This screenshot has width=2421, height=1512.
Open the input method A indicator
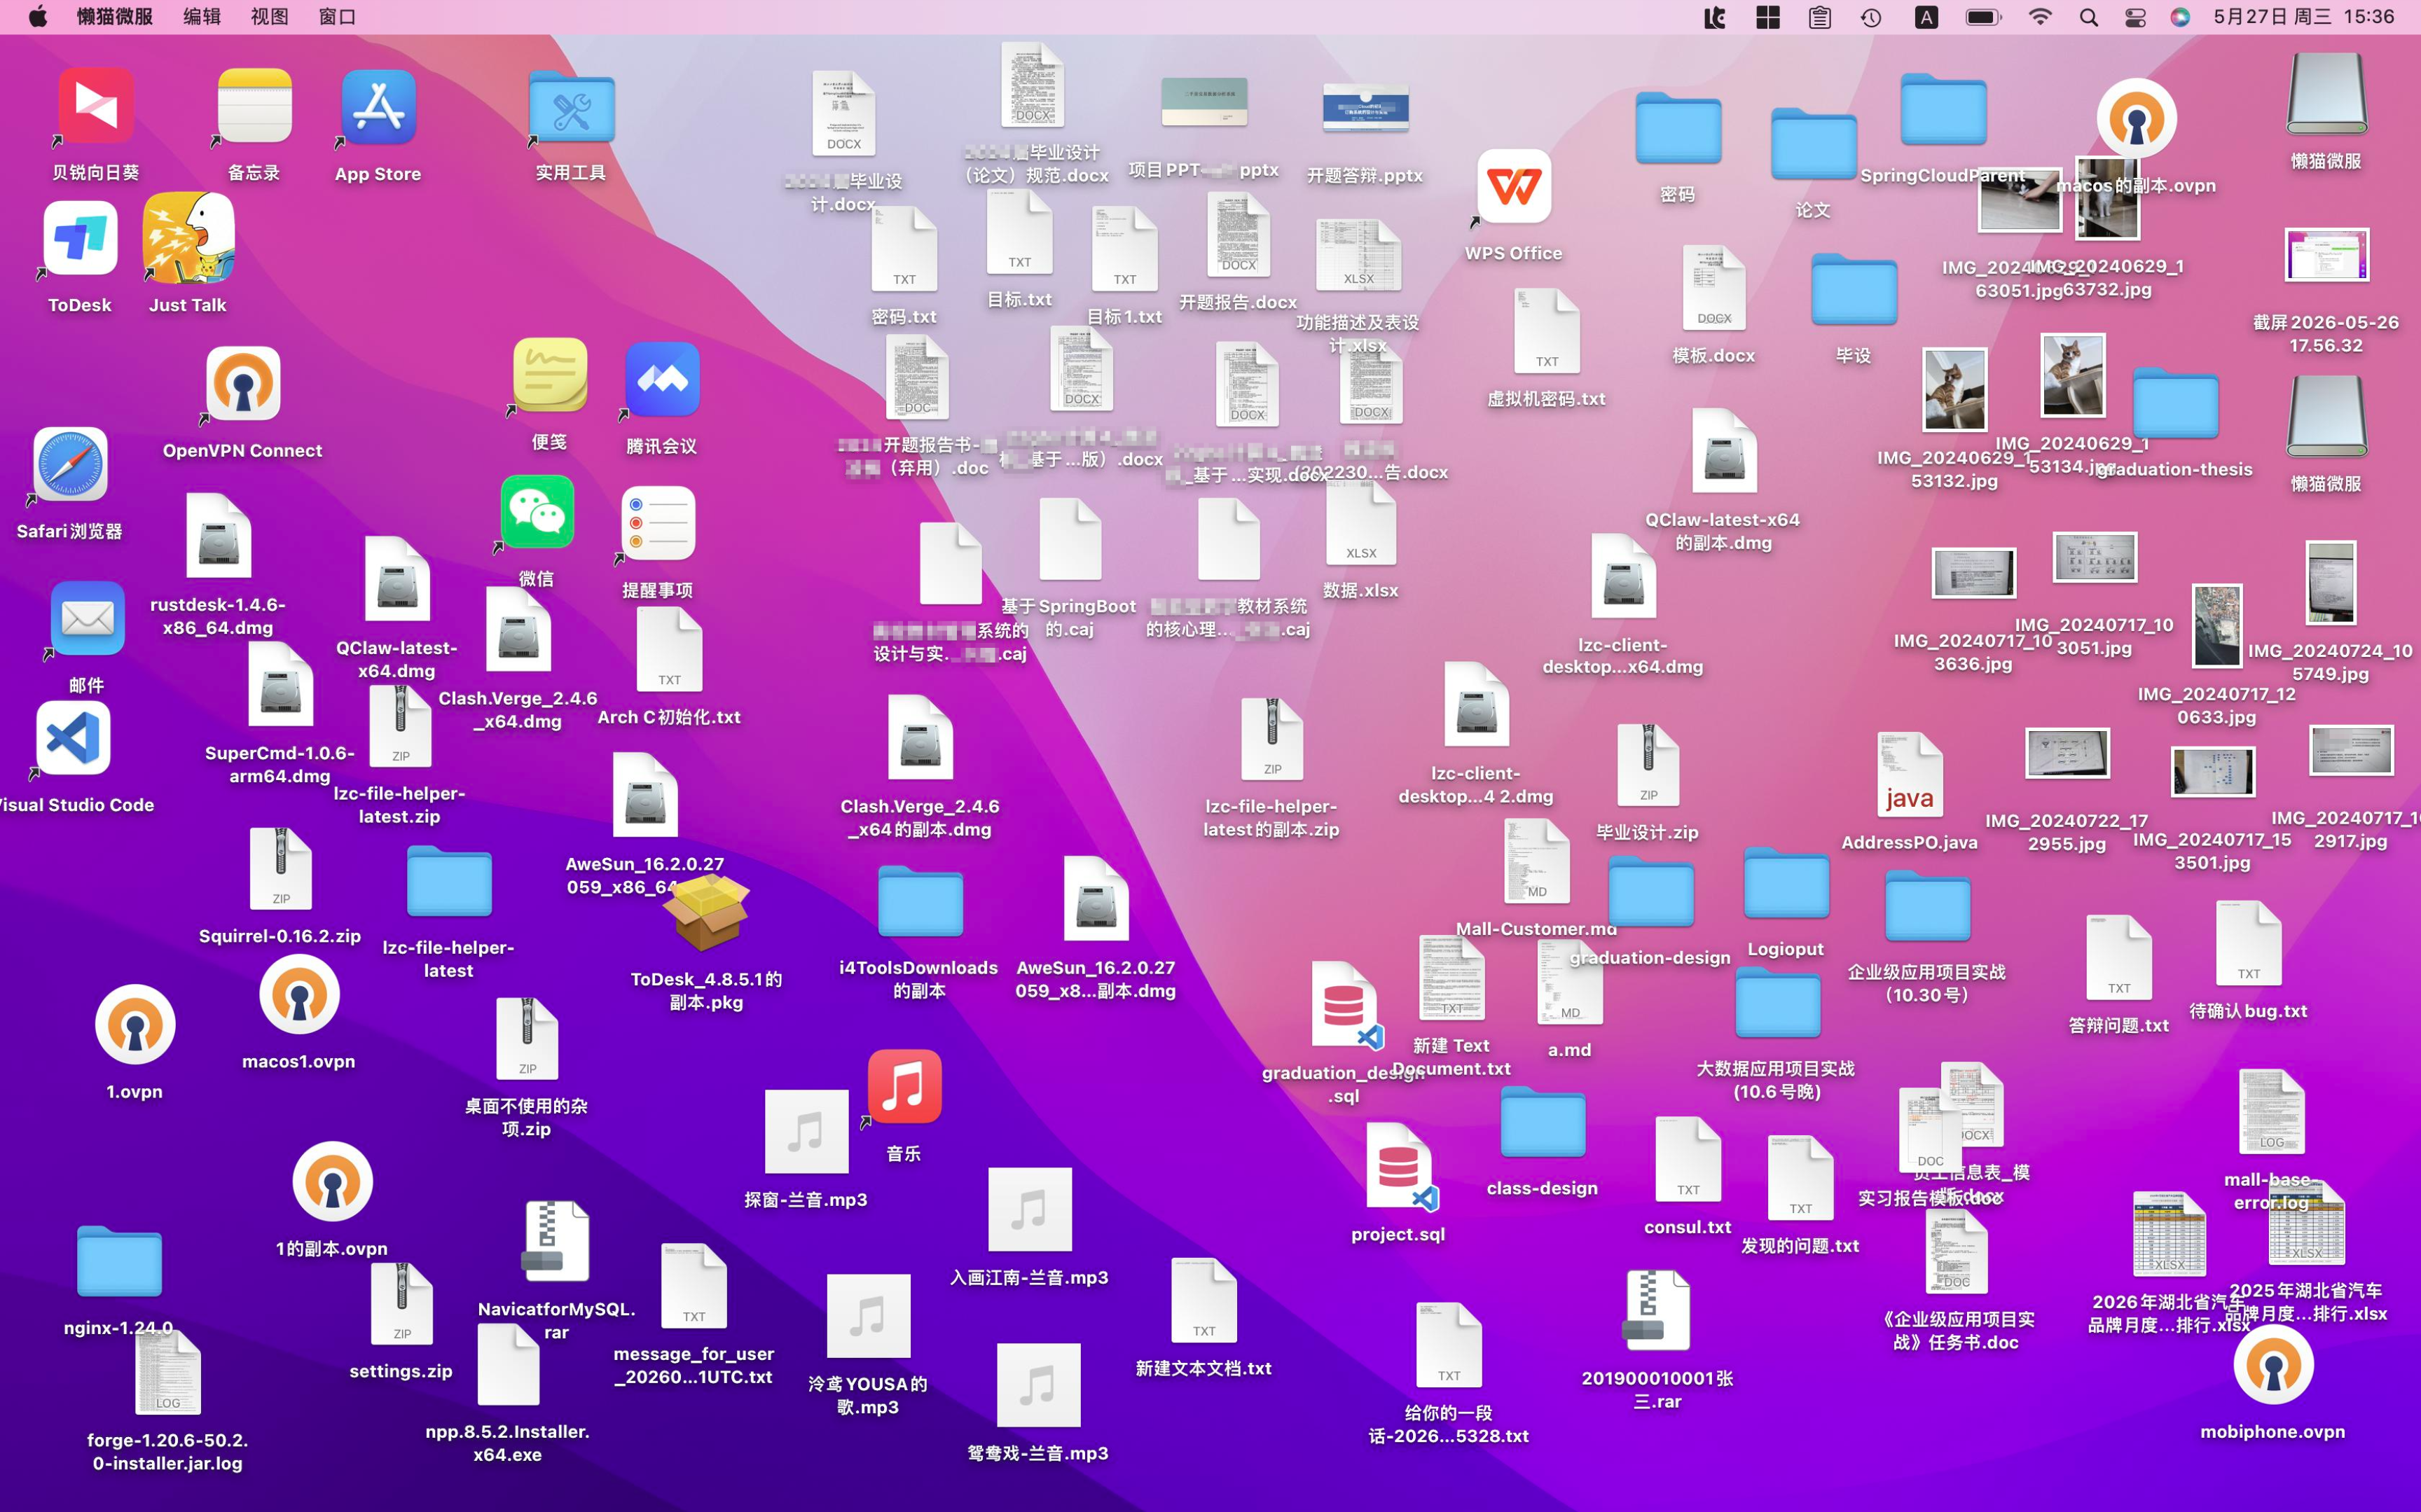[x=1926, y=17]
